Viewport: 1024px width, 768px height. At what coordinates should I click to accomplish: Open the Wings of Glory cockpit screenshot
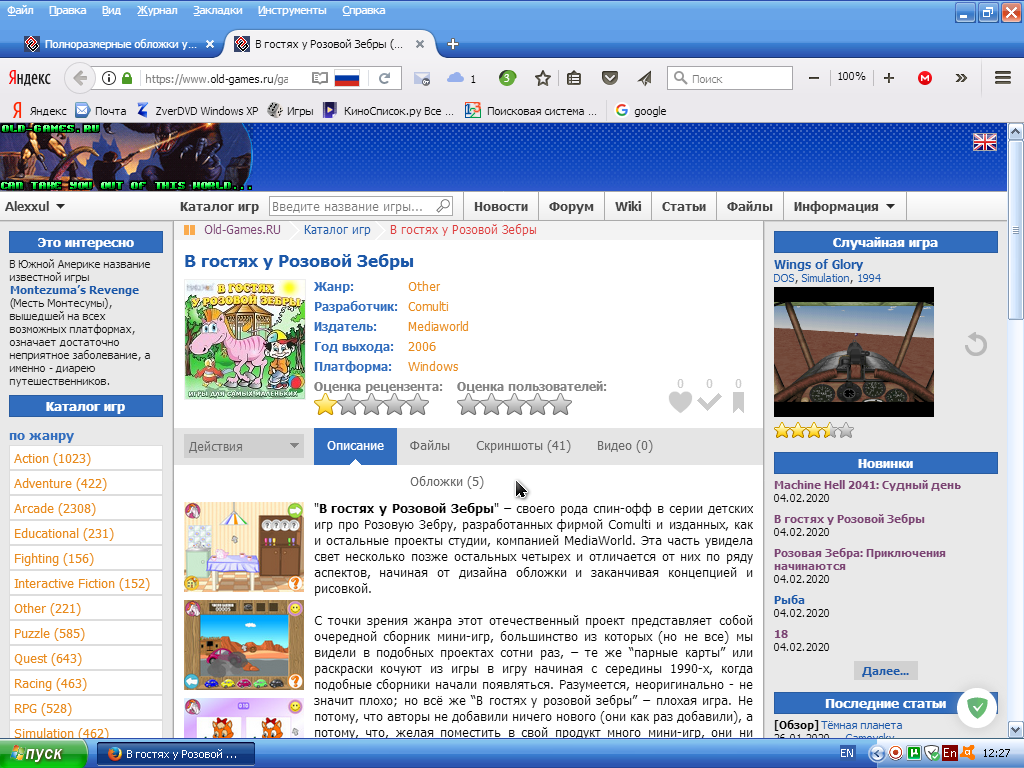(854, 352)
